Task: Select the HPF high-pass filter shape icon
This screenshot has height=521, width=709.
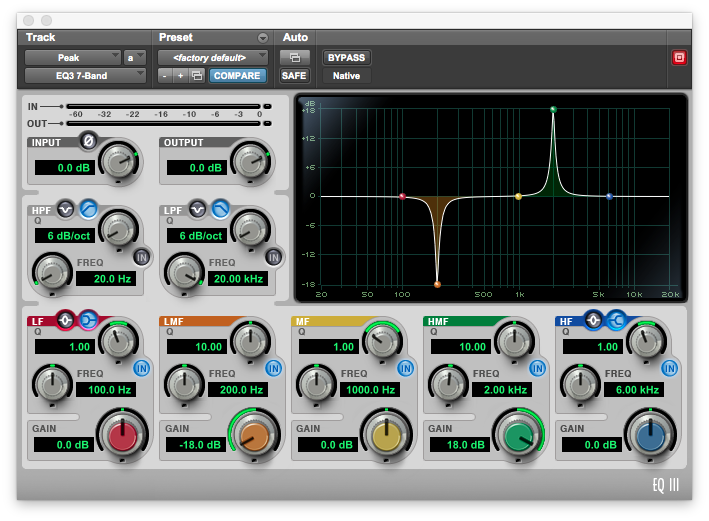Action: pos(87,208)
